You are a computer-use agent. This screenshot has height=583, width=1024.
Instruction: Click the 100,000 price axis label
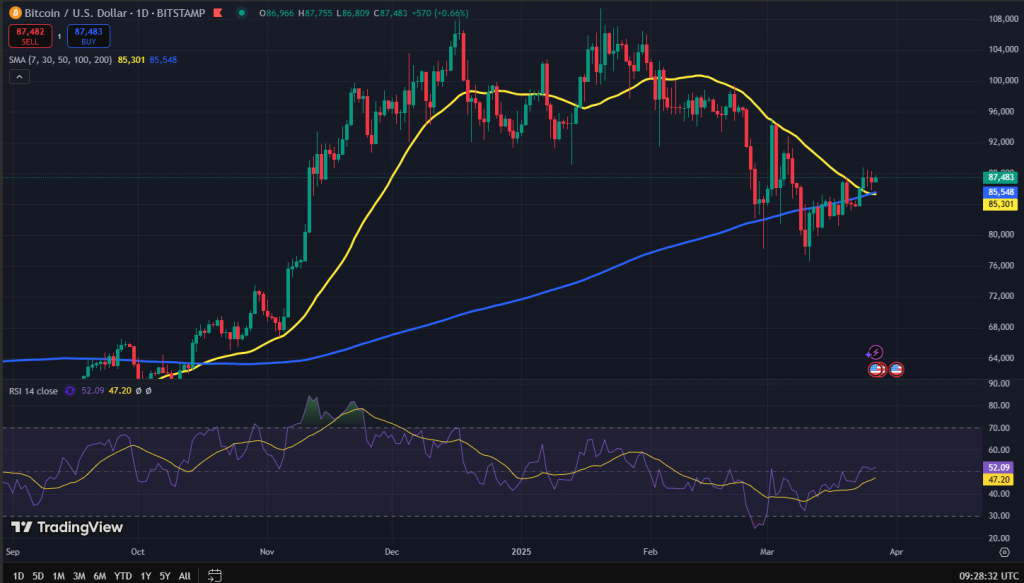[x=1002, y=80]
